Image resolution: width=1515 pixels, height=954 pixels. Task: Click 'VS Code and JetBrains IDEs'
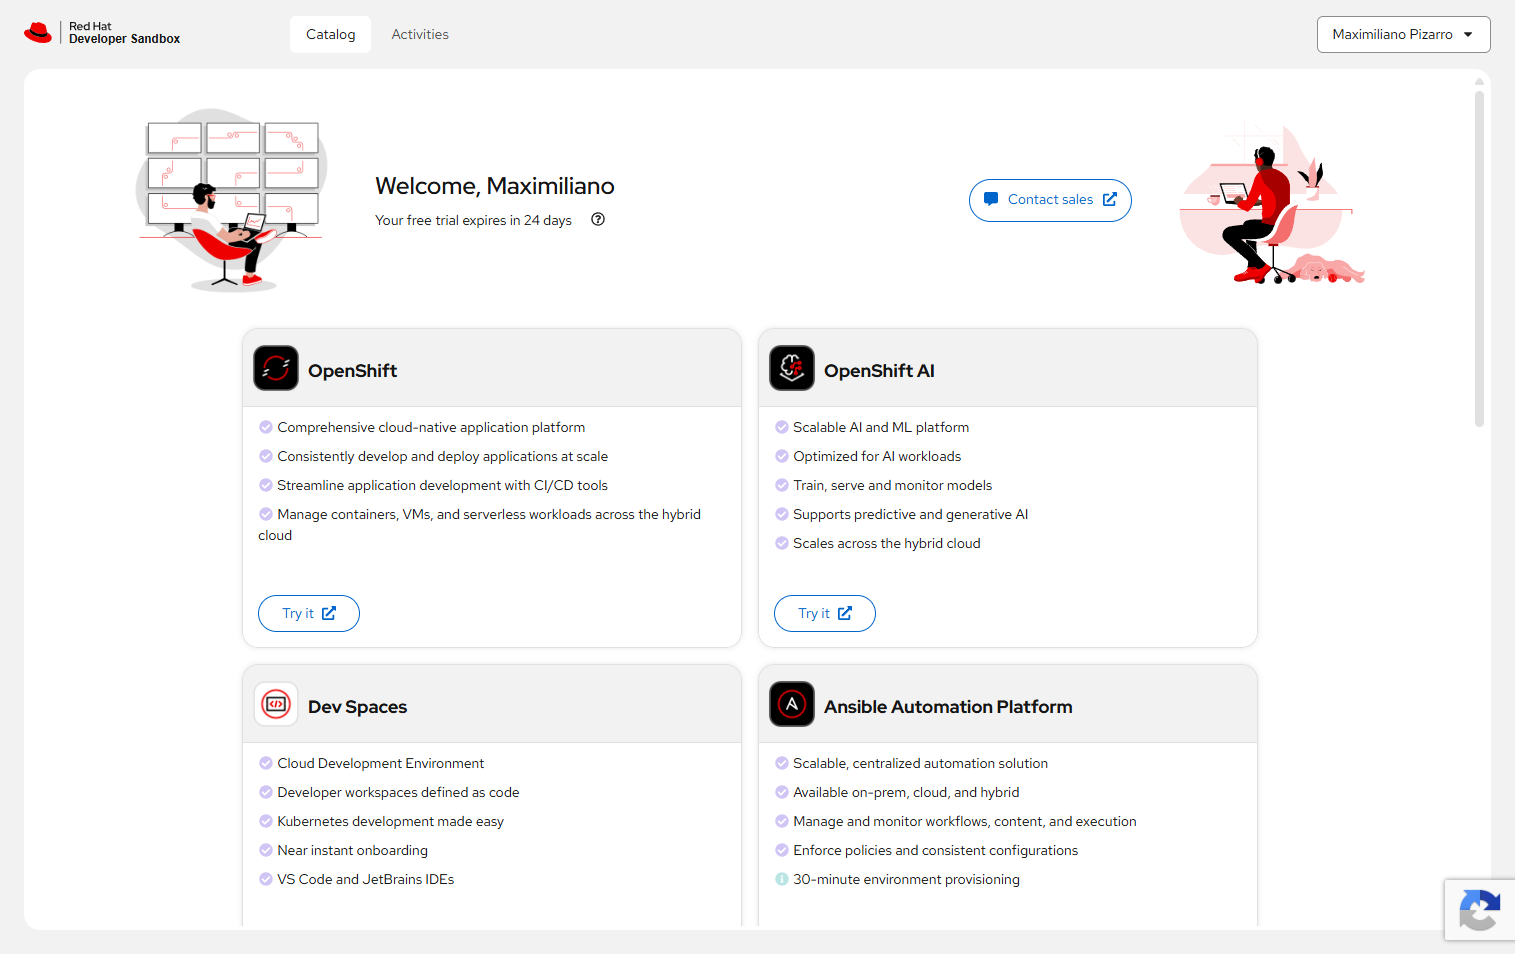coord(365,879)
